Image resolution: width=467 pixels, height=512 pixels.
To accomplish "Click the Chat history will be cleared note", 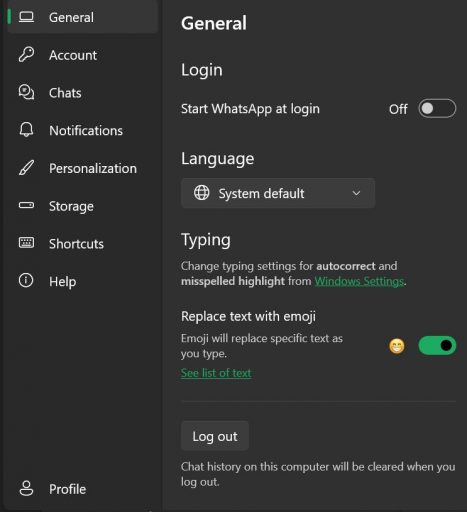I will pos(318,474).
